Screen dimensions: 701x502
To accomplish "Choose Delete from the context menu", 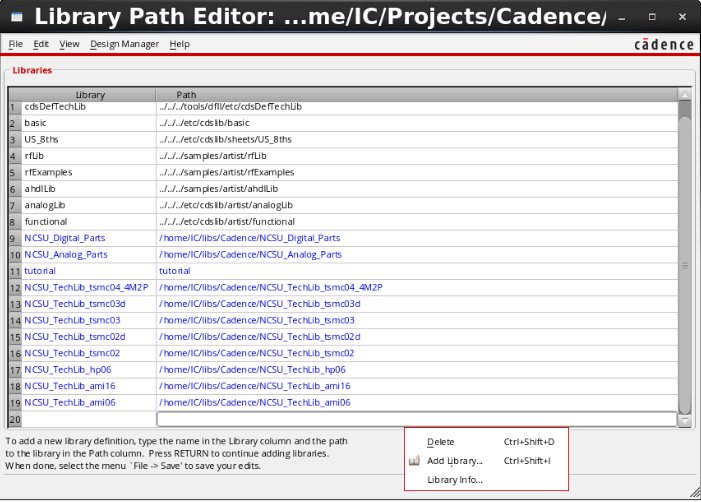I will click(x=440, y=442).
